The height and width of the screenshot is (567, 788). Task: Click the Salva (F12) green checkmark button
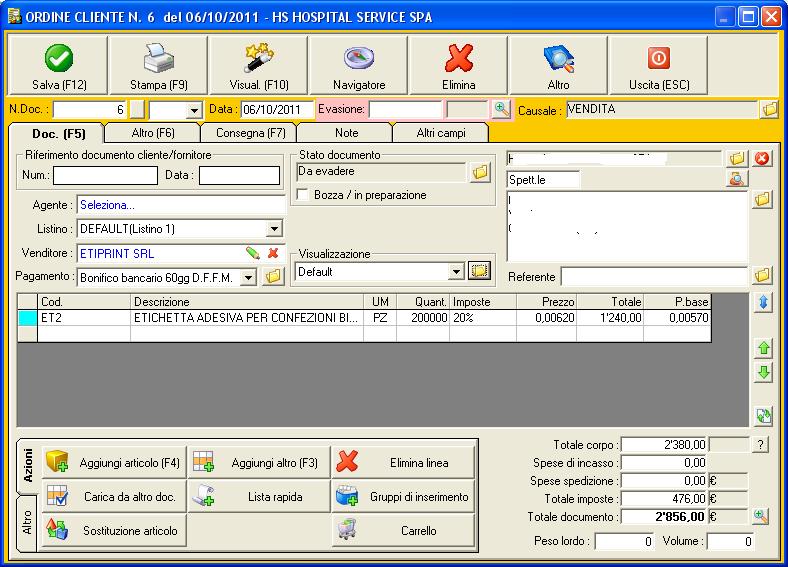59,65
